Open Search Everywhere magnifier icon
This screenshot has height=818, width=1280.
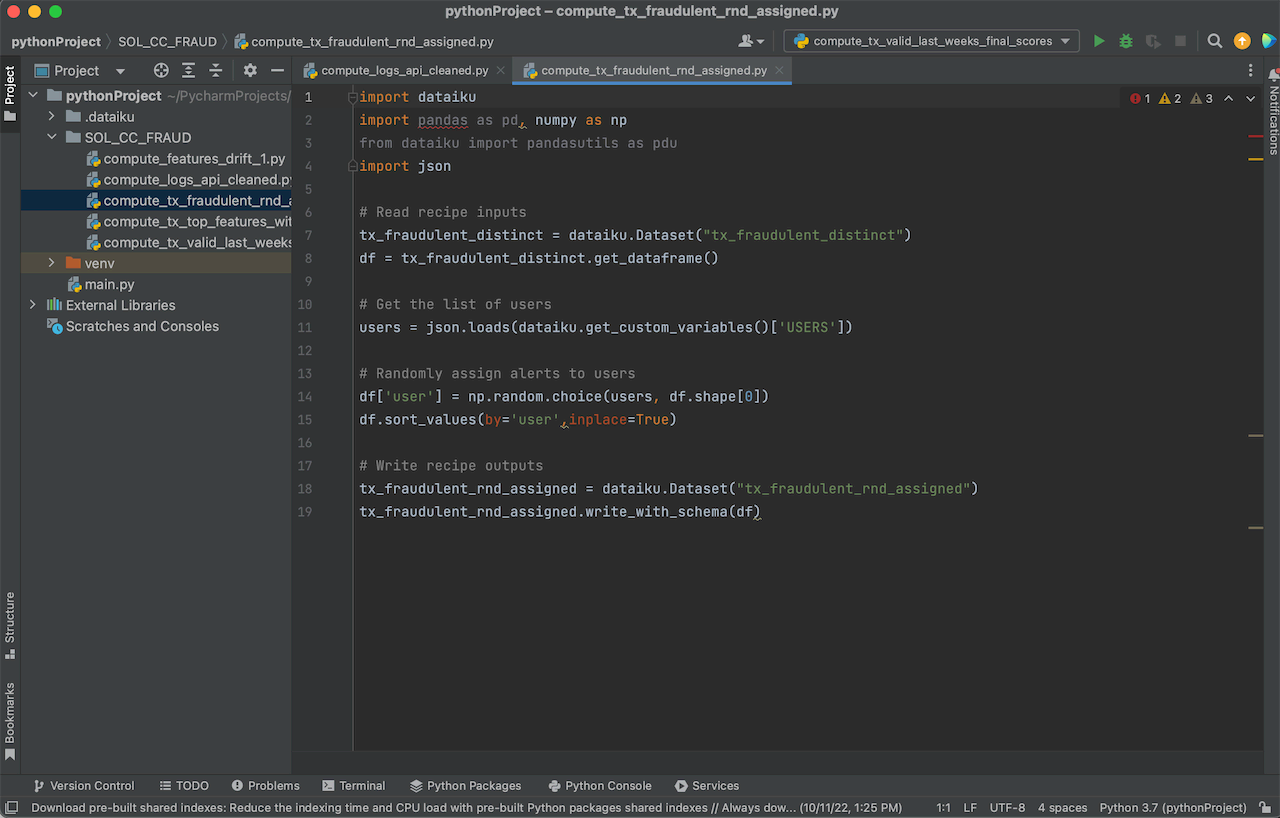click(x=1215, y=41)
